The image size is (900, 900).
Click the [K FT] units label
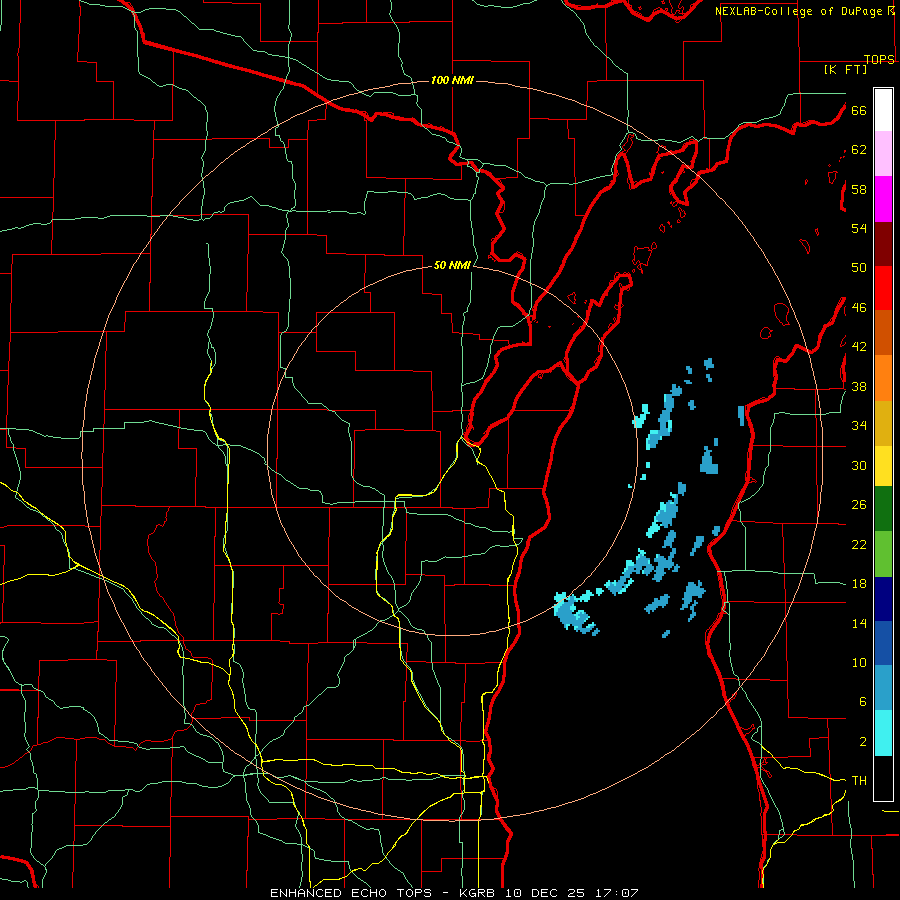pos(845,70)
